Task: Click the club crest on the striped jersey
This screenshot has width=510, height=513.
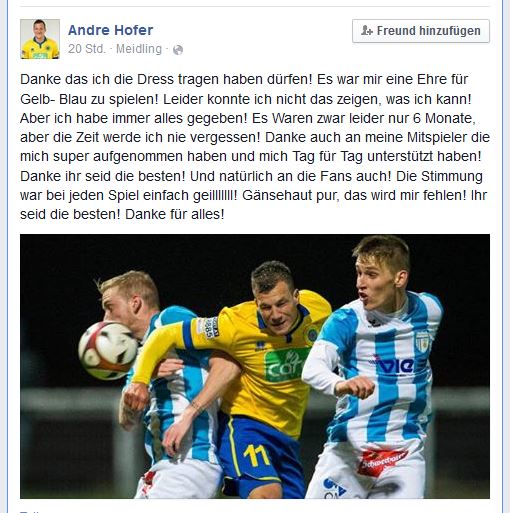Action: point(422,342)
